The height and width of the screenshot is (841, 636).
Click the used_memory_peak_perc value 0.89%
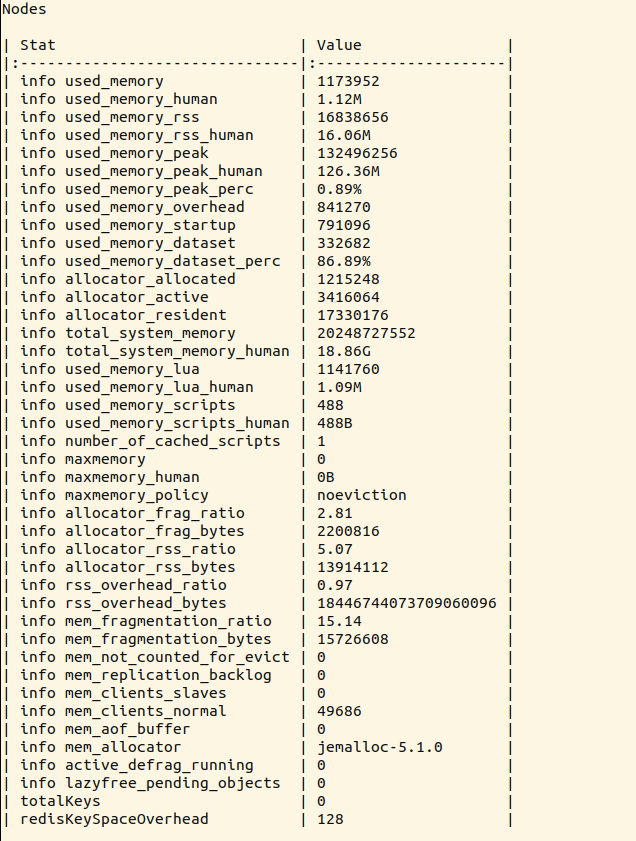pos(339,189)
